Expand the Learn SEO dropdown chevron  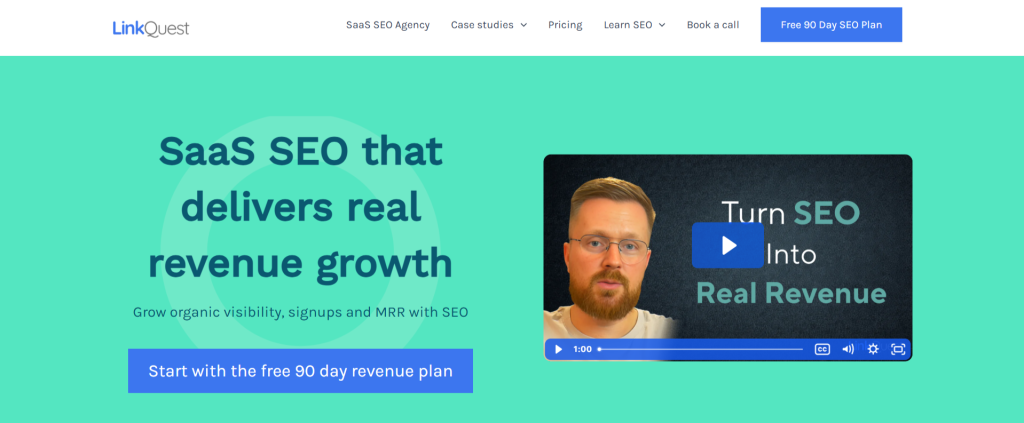pos(662,25)
